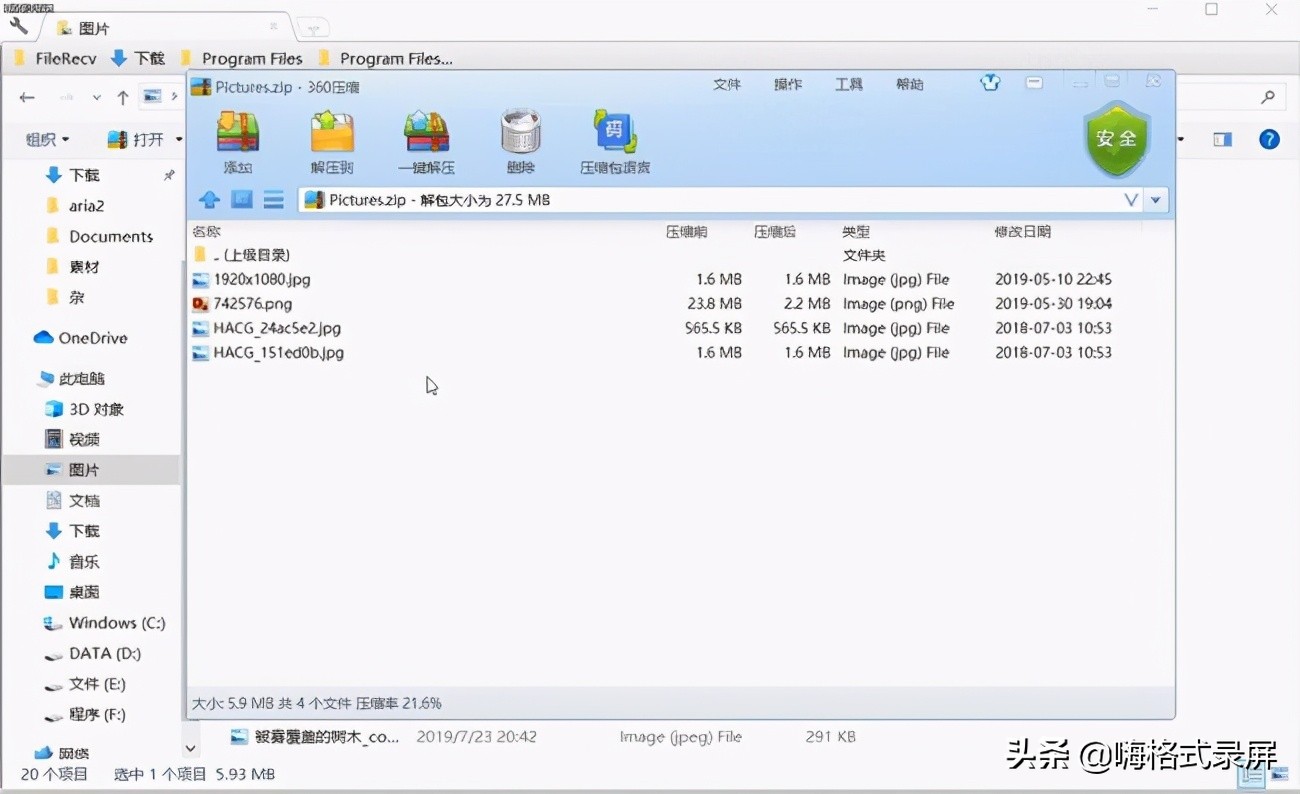Go back in Explorer with the back arrow
This screenshot has height=794, width=1300.
(27, 97)
